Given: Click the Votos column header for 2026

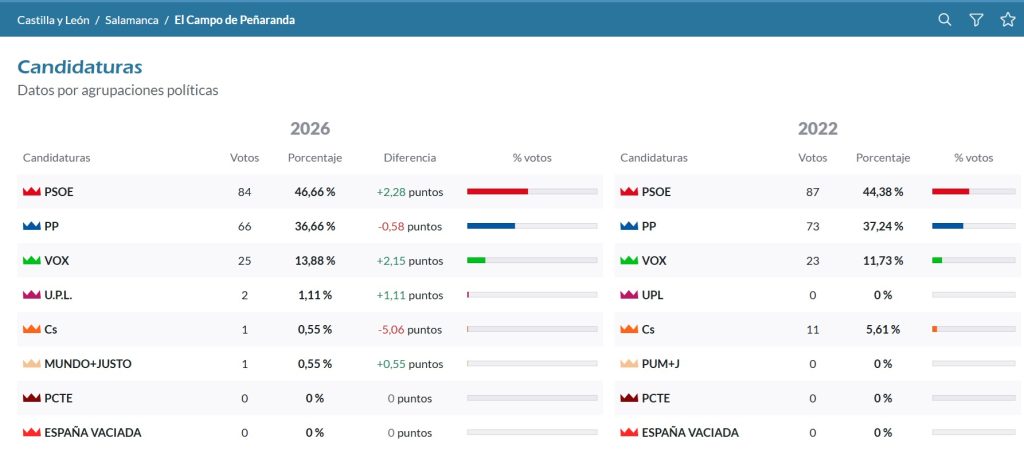Looking at the screenshot, I should coord(244,157).
